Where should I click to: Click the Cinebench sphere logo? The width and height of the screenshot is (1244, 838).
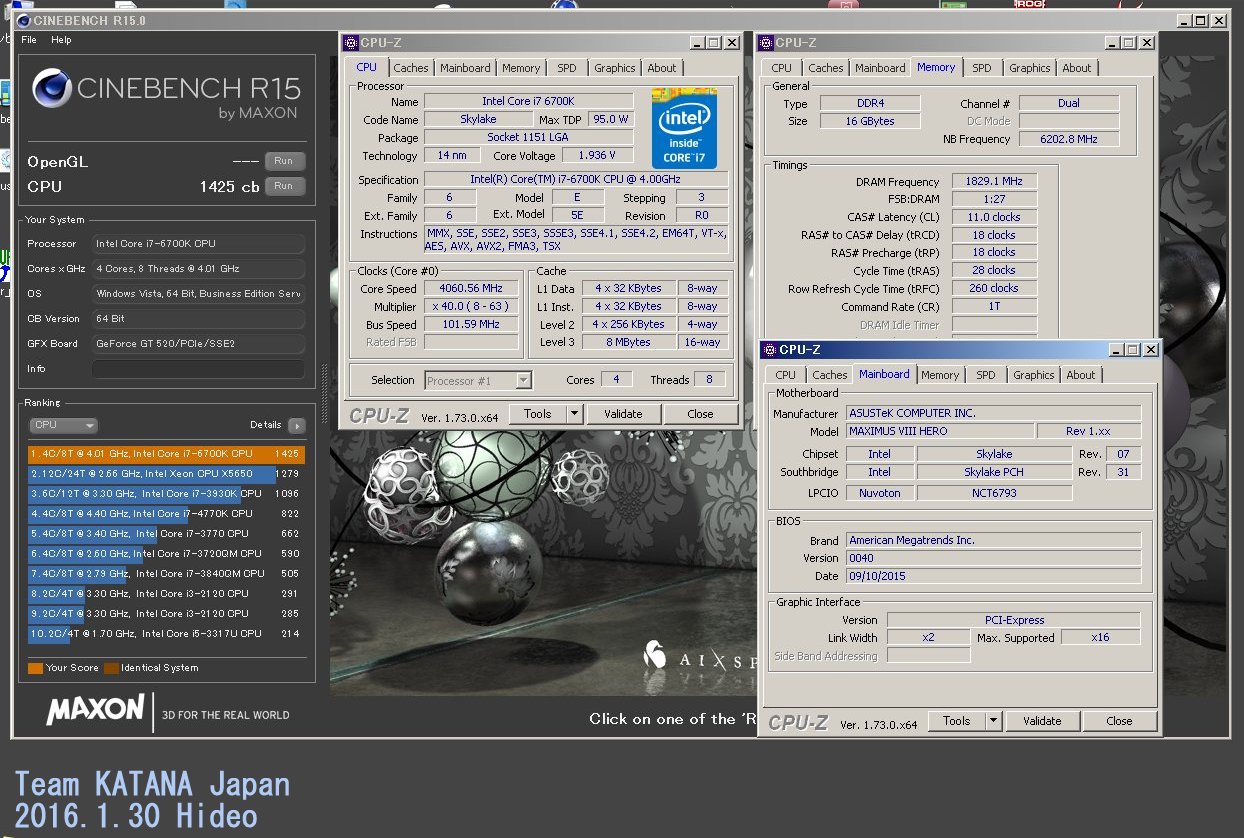click(x=51, y=88)
